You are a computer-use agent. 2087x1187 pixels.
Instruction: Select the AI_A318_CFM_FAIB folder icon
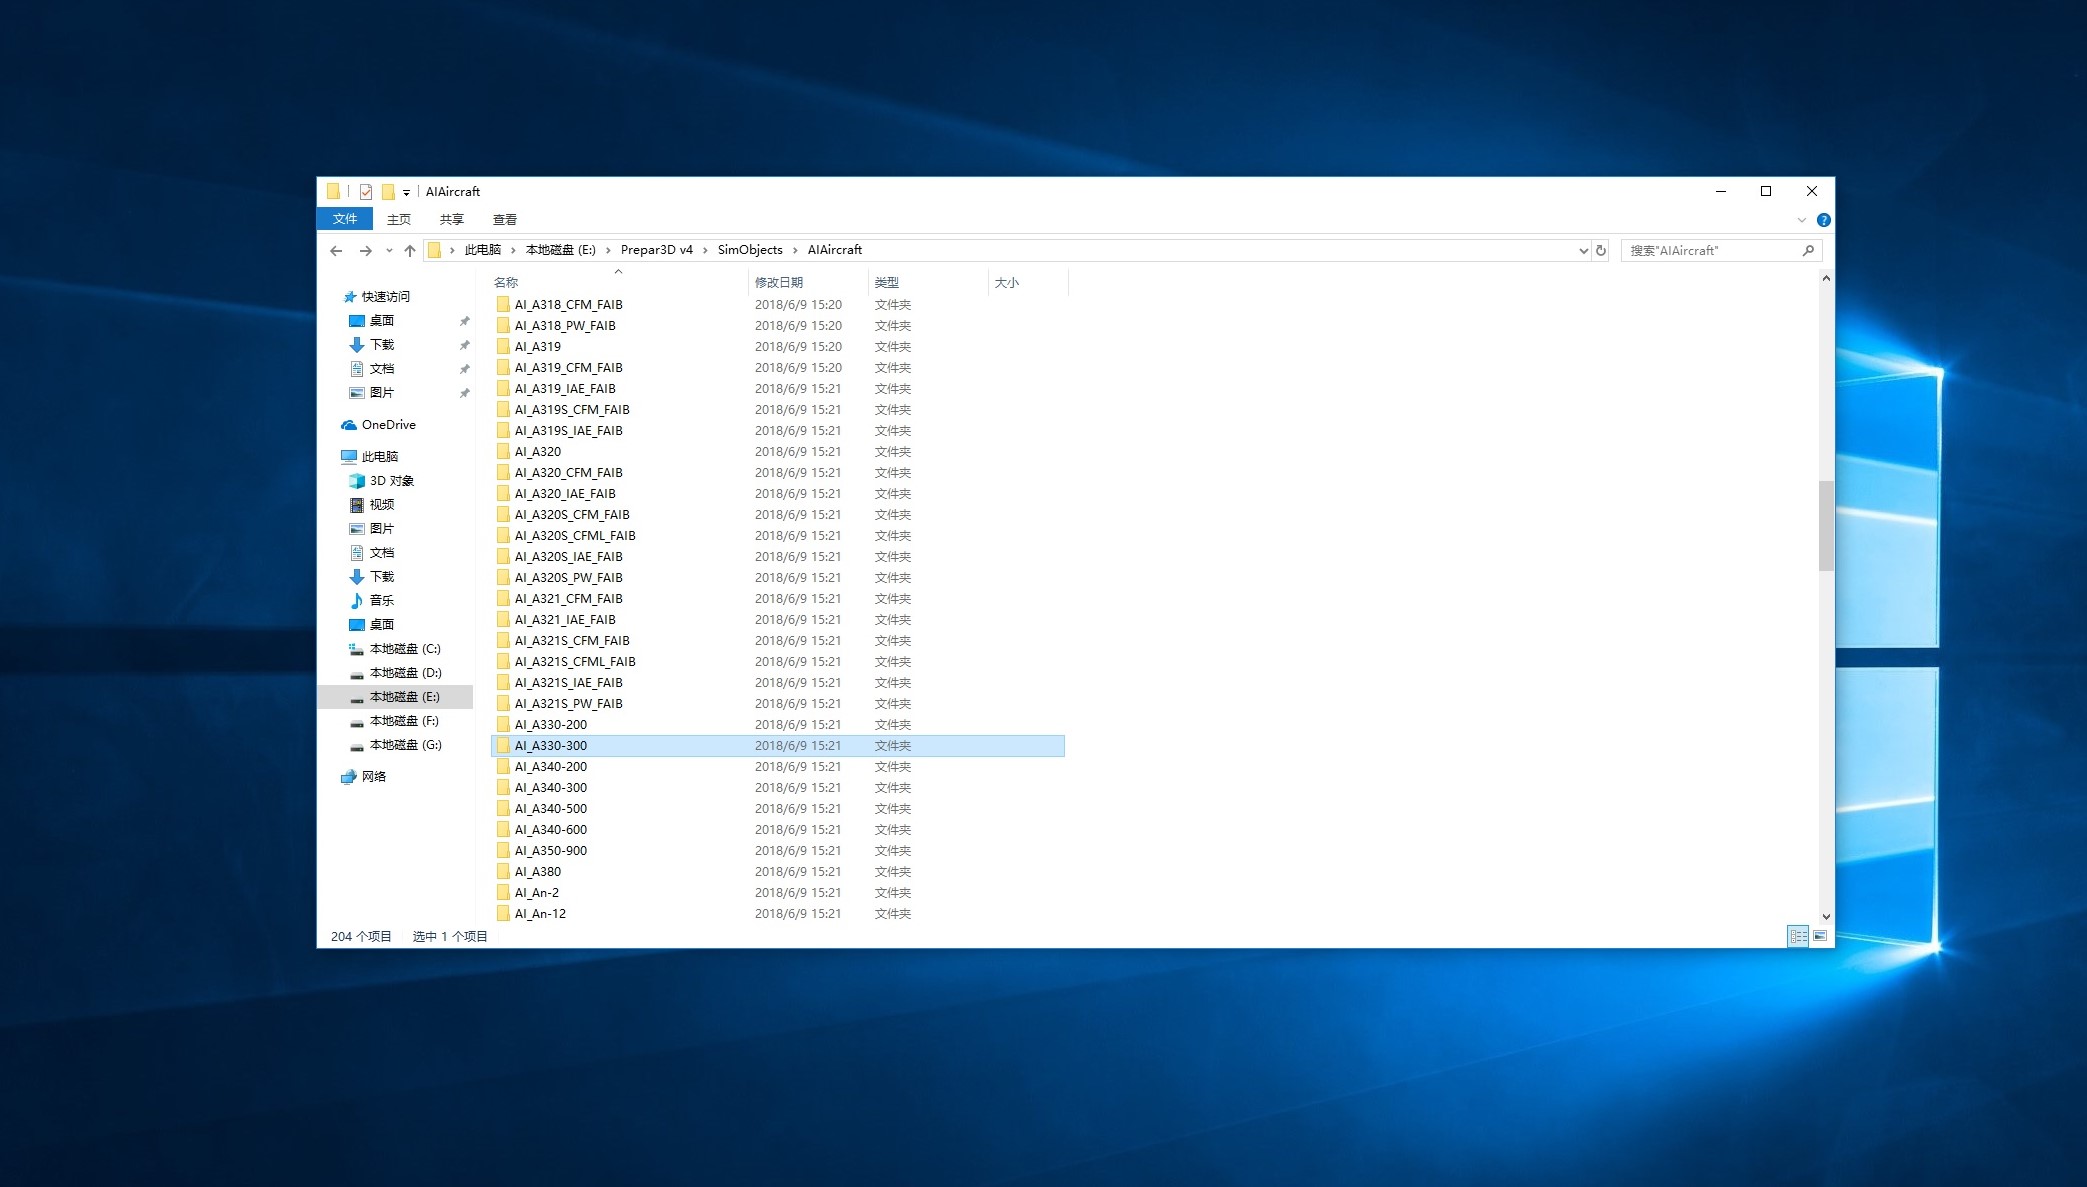coord(503,304)
